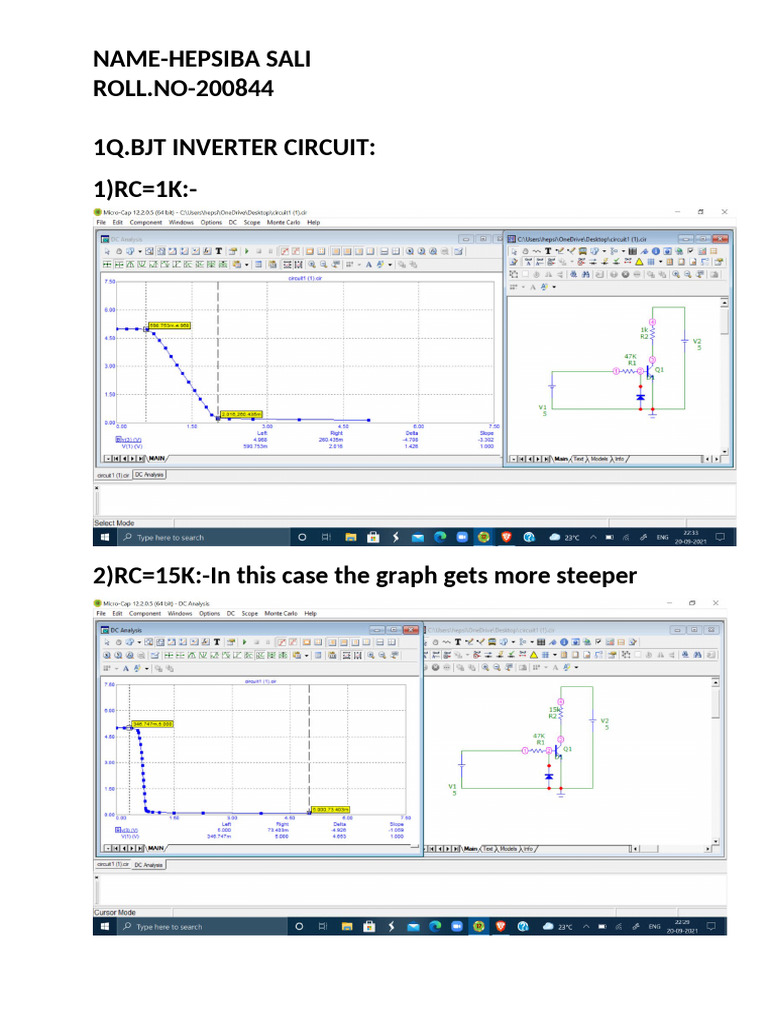This screenshot has width=768, height=1024.
Task: Click Edge browser icon in RC=1K screenshot taskbar
Action: pos(440,537)
